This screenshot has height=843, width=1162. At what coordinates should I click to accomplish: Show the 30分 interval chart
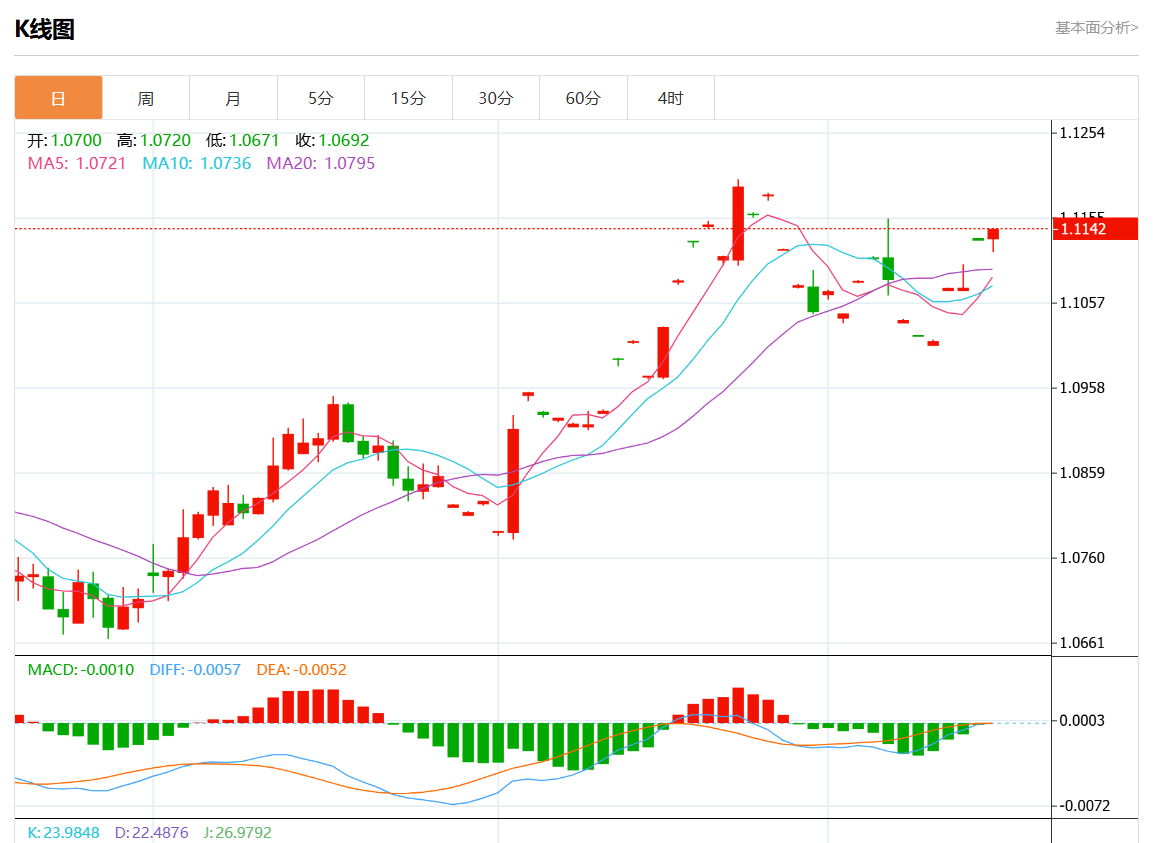point(495,98)
